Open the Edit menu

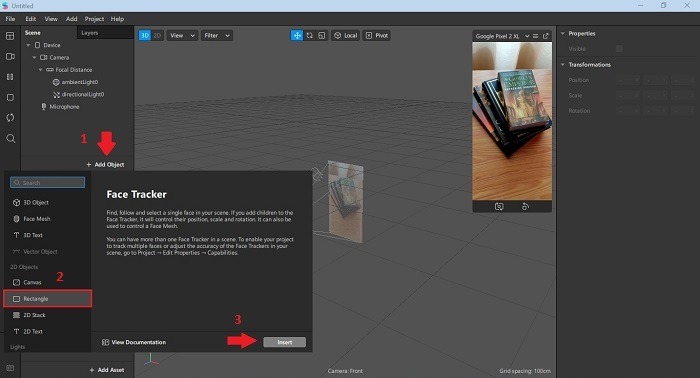[x=30, y=19]
